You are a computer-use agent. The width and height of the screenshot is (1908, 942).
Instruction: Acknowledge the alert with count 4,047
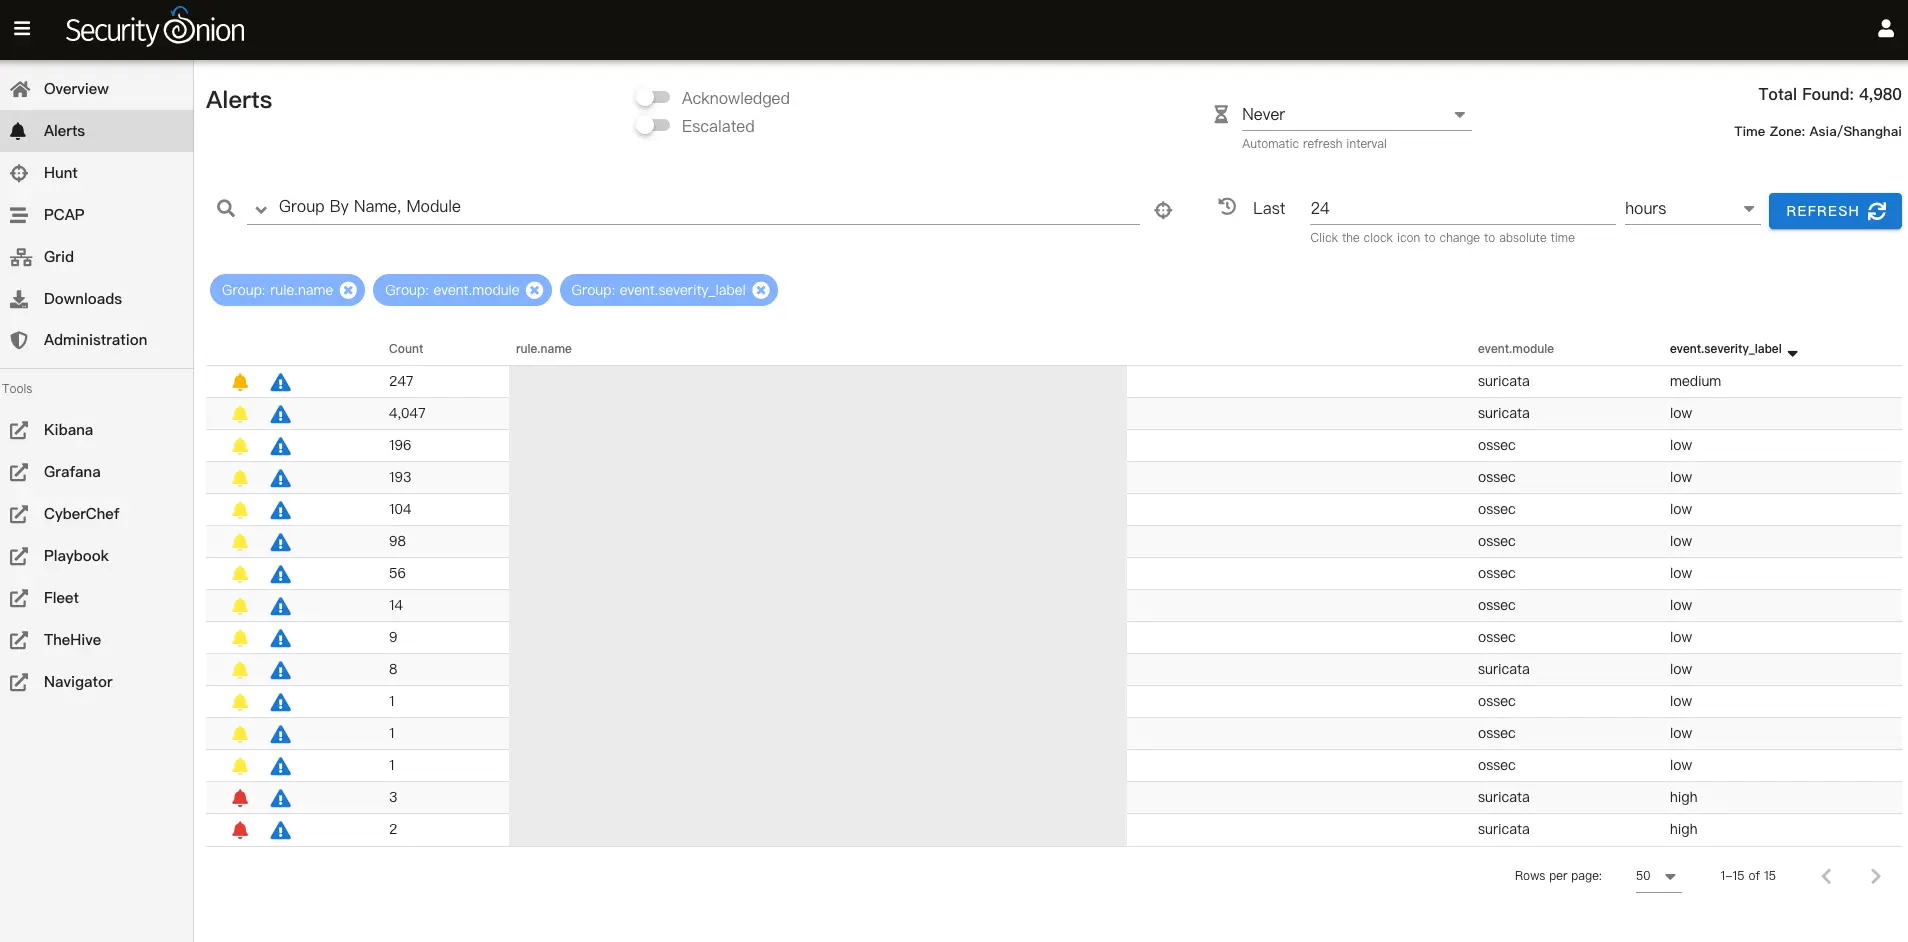pyautogui.click(x=240, y=414)
